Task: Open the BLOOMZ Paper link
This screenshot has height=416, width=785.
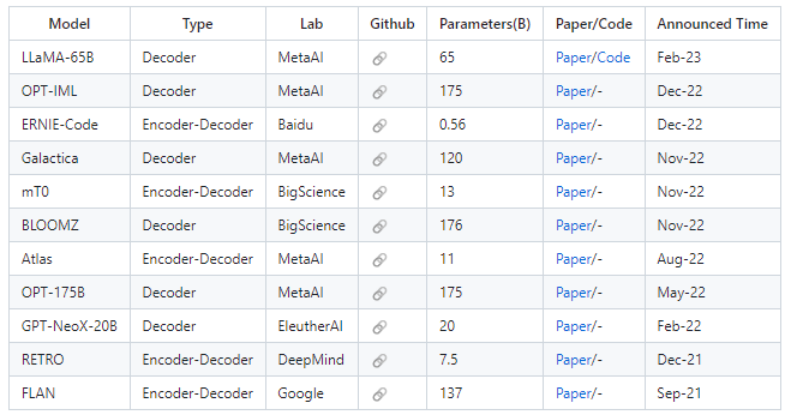Action: coord(573,226)
